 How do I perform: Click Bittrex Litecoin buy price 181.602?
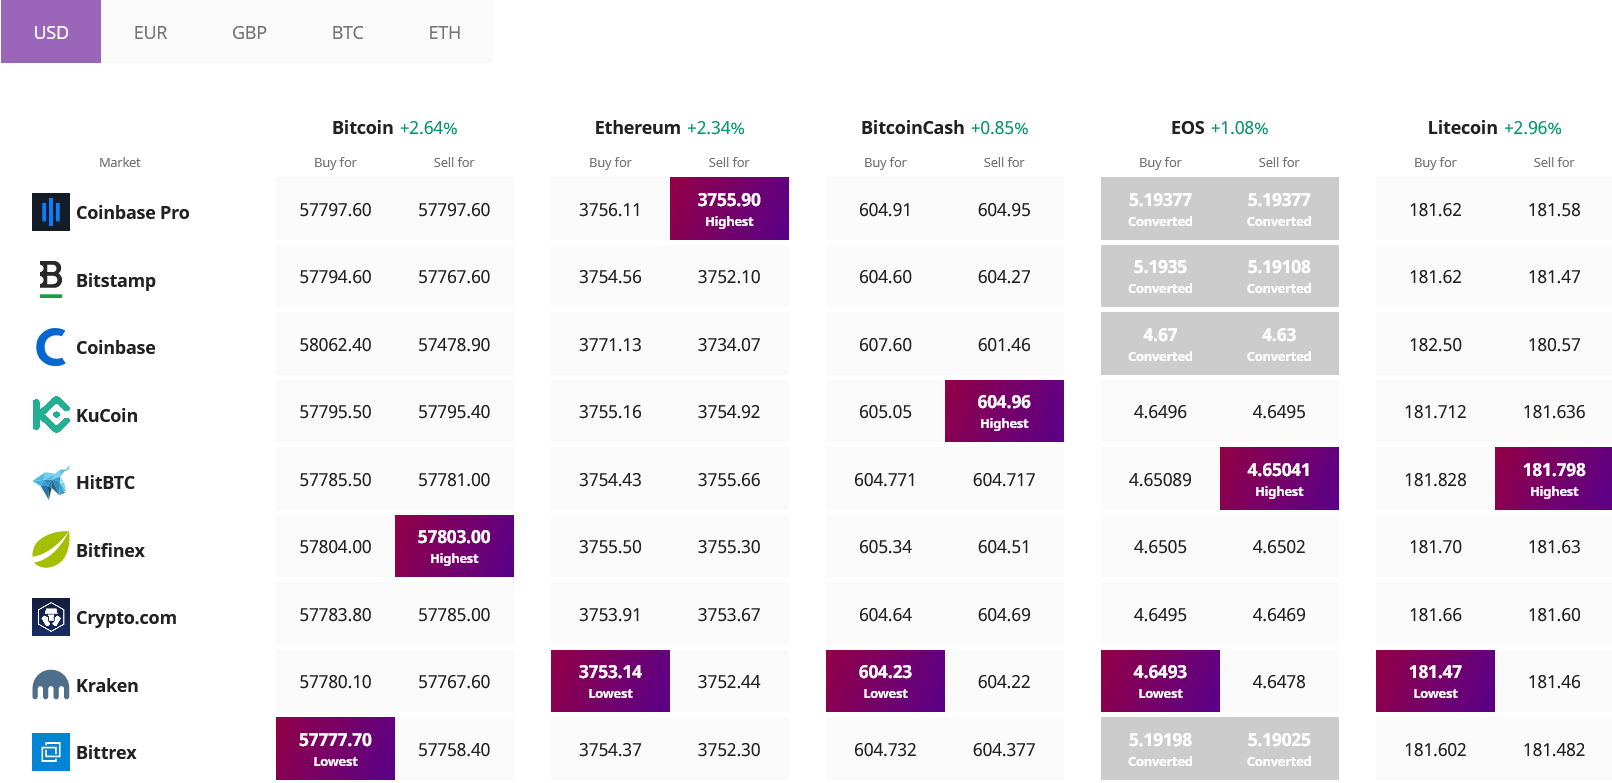tap(1435, 749)
